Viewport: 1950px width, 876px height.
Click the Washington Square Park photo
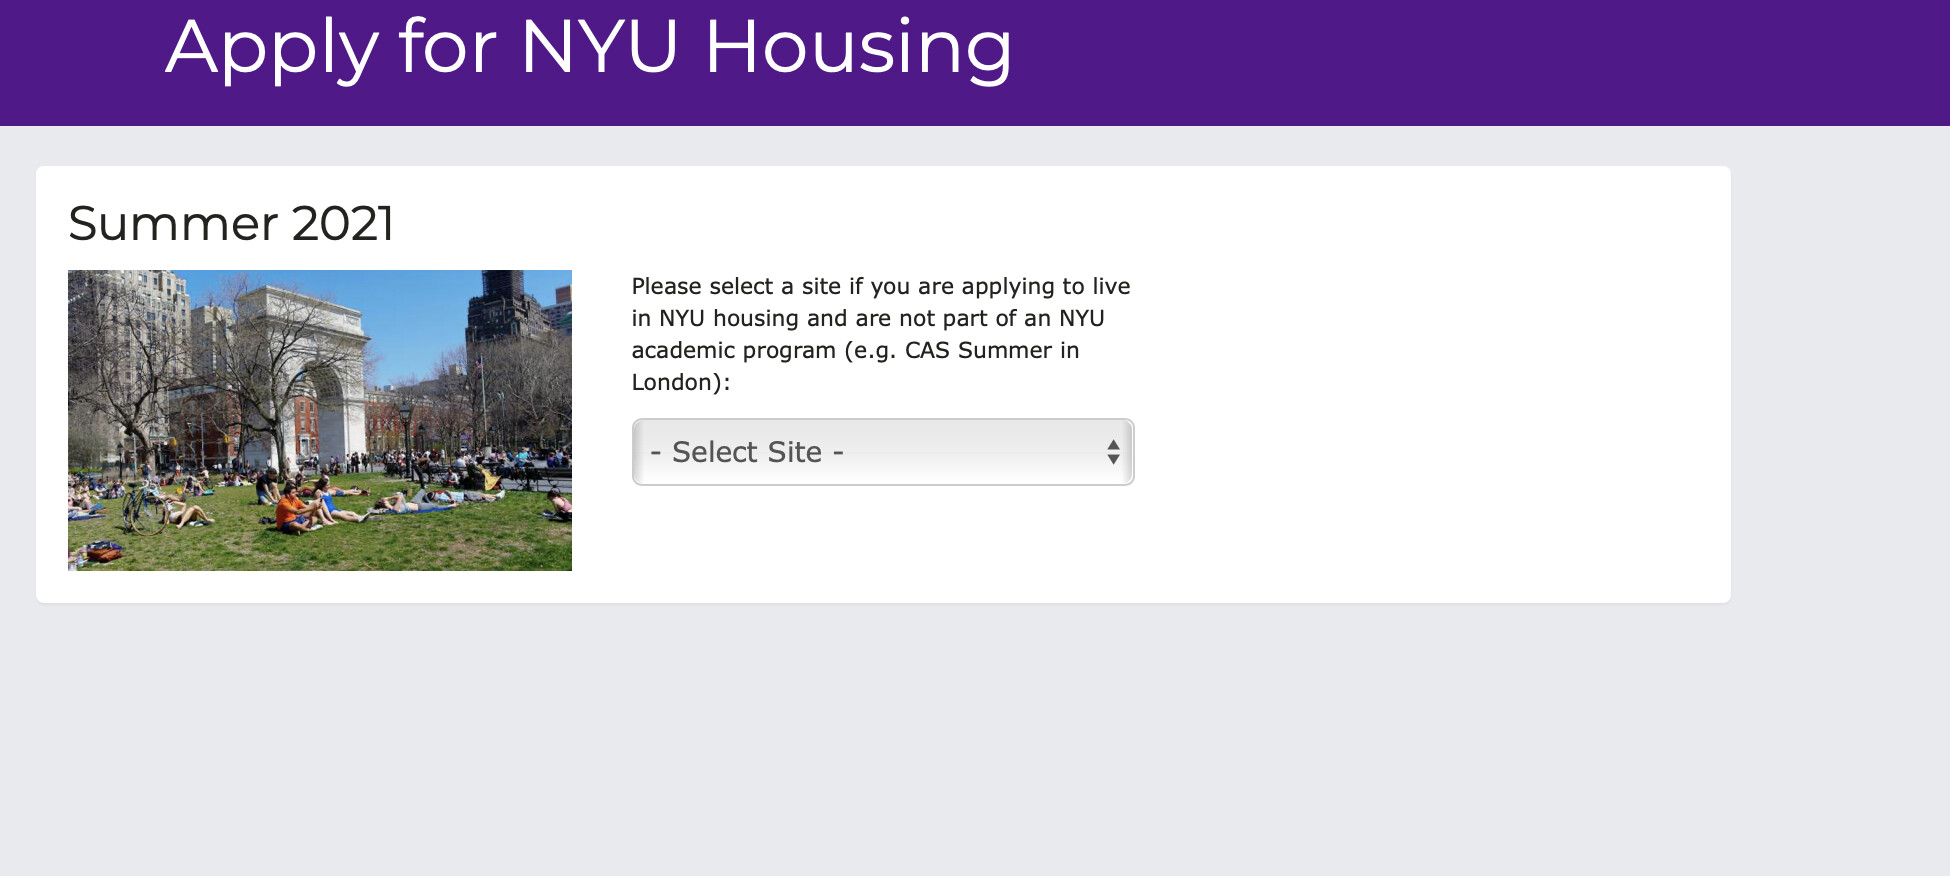(320, 420)
